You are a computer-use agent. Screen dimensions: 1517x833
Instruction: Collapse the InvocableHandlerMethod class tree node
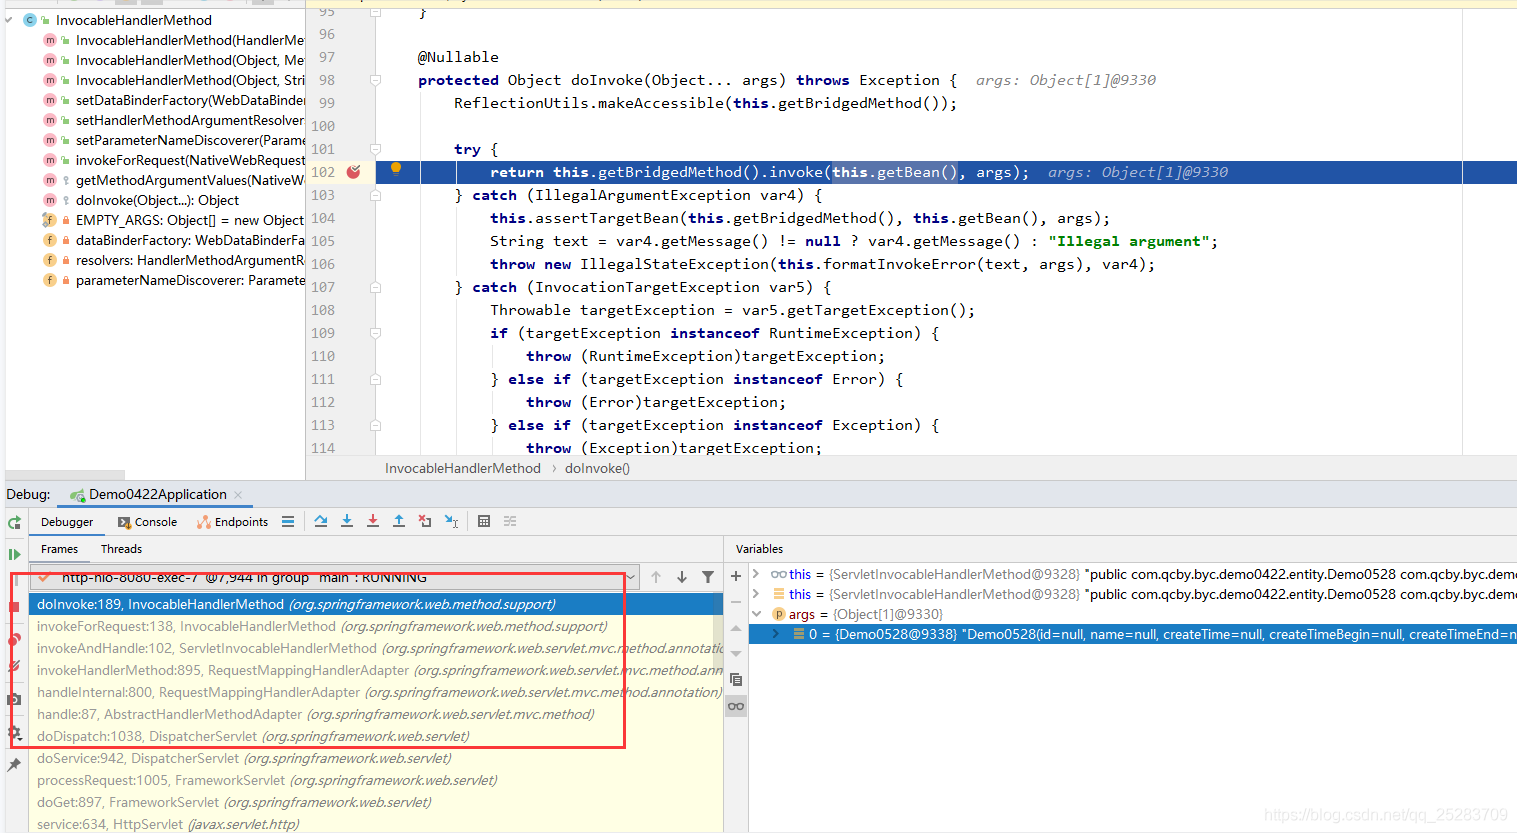point(9,20)
